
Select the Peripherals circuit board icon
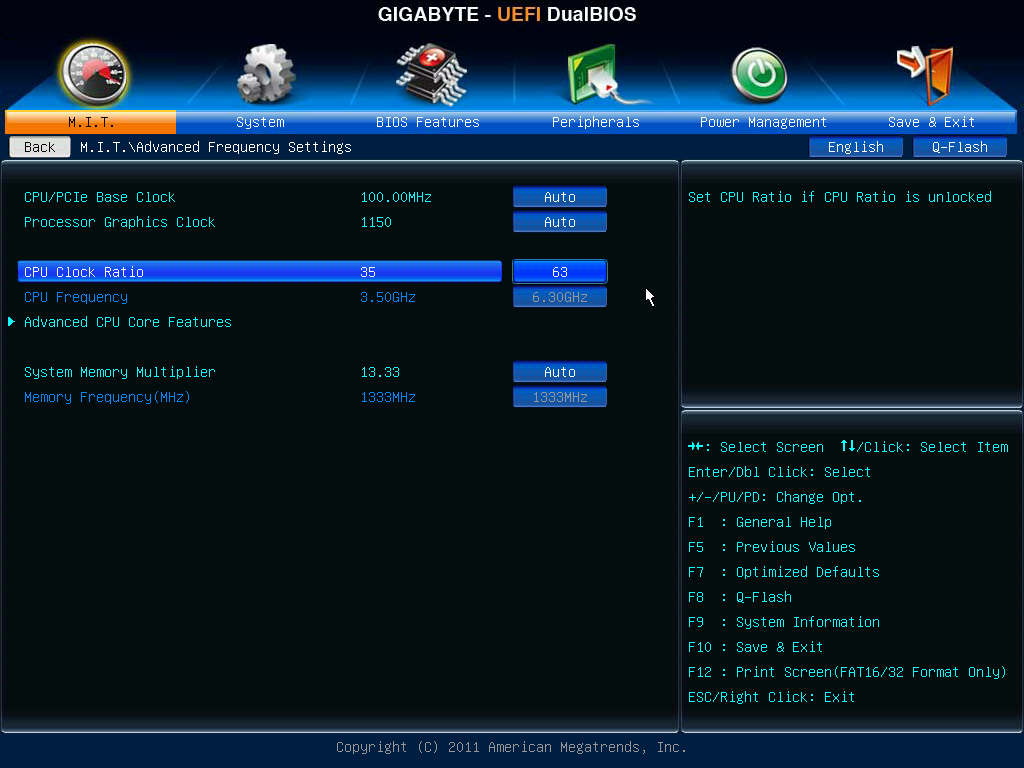coord(596,74)
